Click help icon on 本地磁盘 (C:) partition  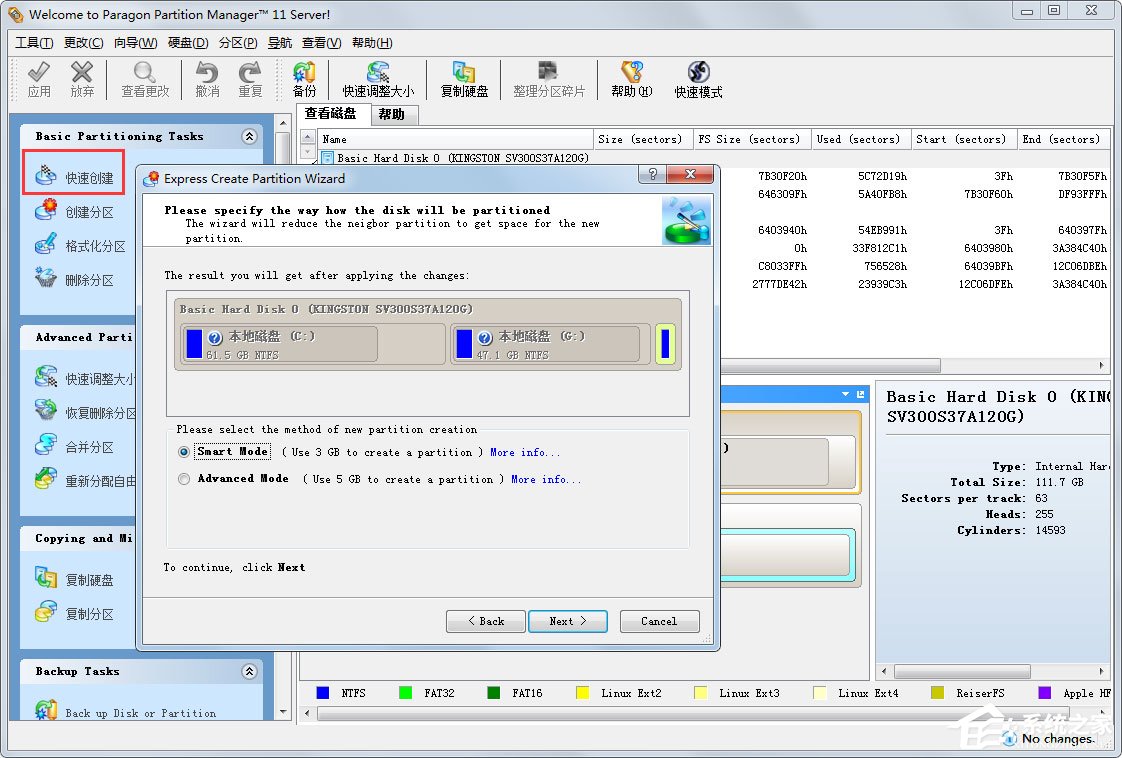pos(215,338)
